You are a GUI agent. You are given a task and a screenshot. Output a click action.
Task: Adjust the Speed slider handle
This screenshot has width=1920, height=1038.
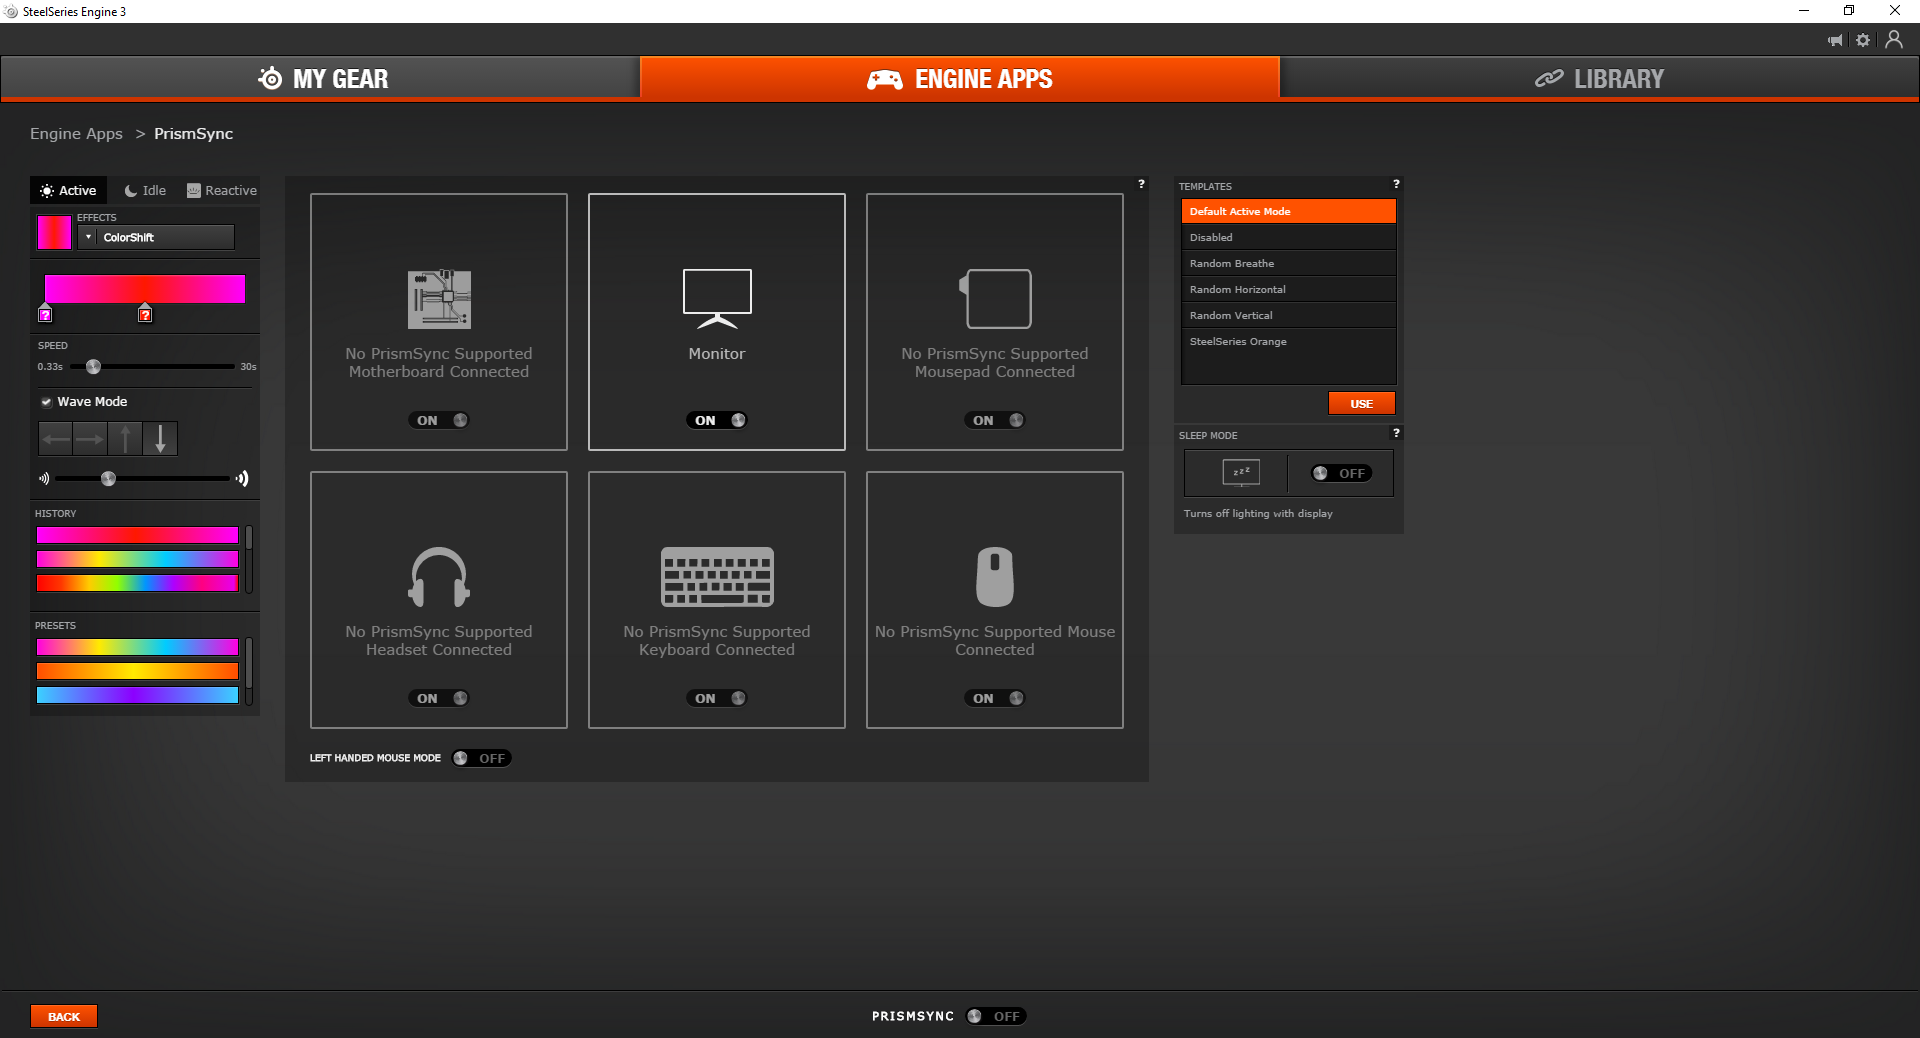93,367
